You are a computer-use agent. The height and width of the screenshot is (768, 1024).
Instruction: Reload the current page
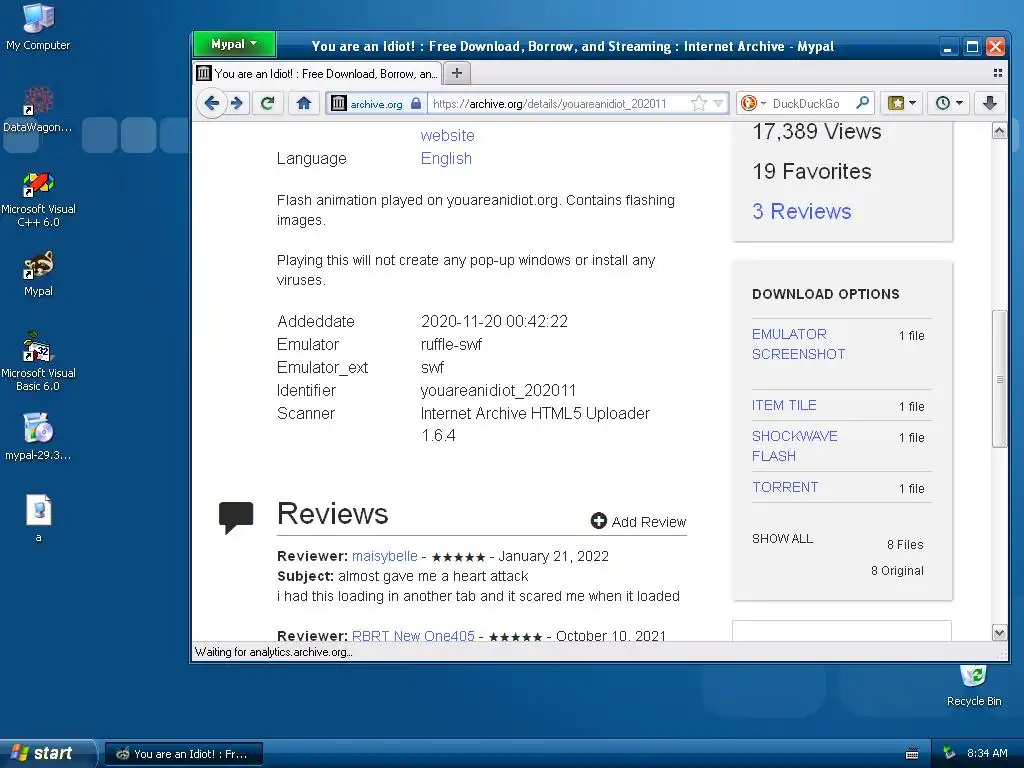coord(267,103)
